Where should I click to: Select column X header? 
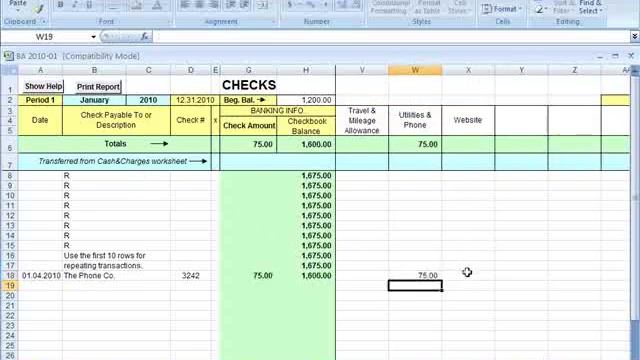pyautogui.click(x=468, y=70)
